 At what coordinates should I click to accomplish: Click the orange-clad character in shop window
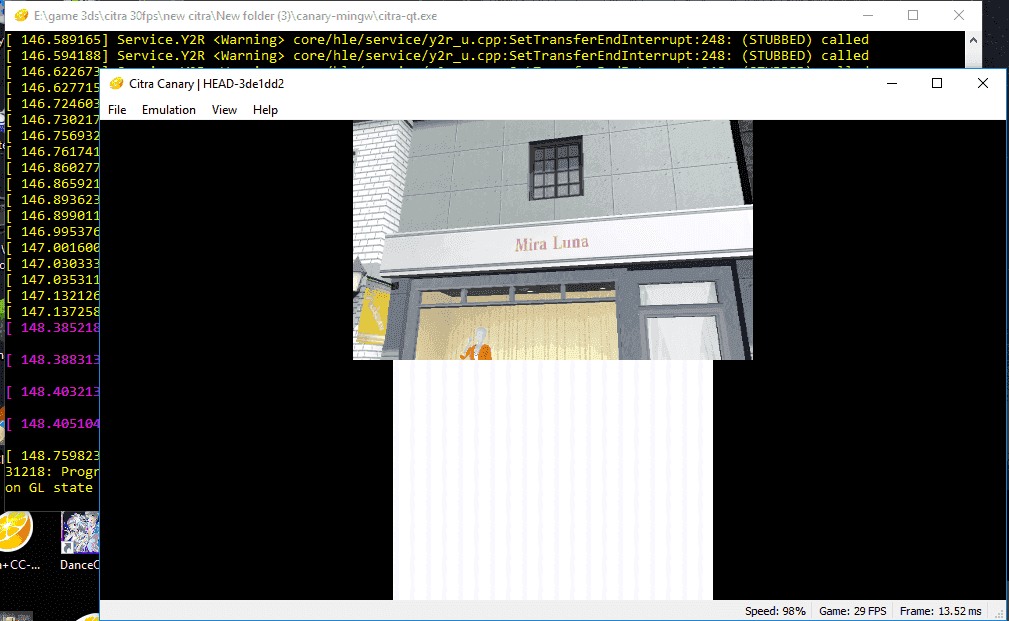(477, 344)
